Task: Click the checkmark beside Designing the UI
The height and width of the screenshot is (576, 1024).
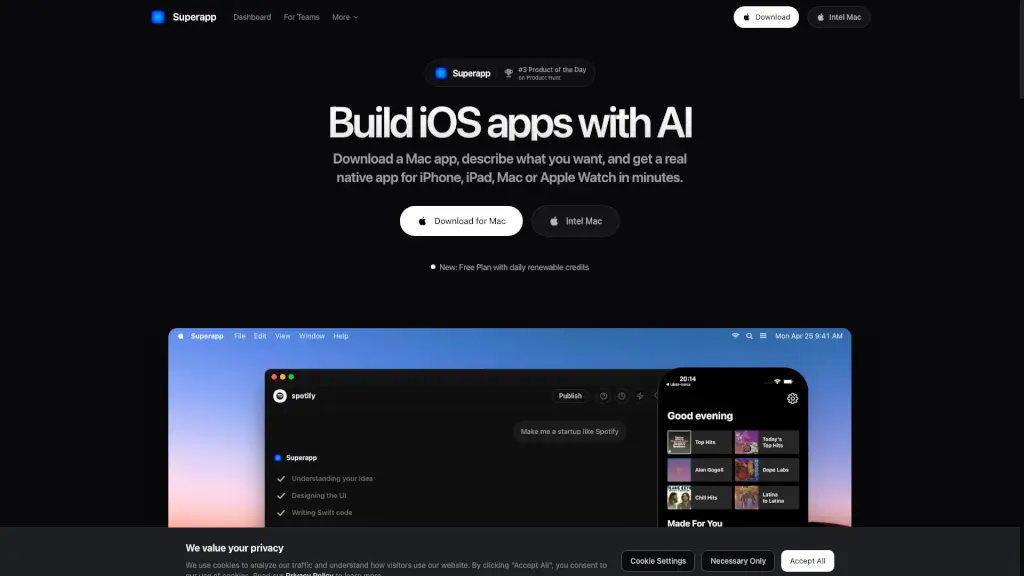Action: 281,496
